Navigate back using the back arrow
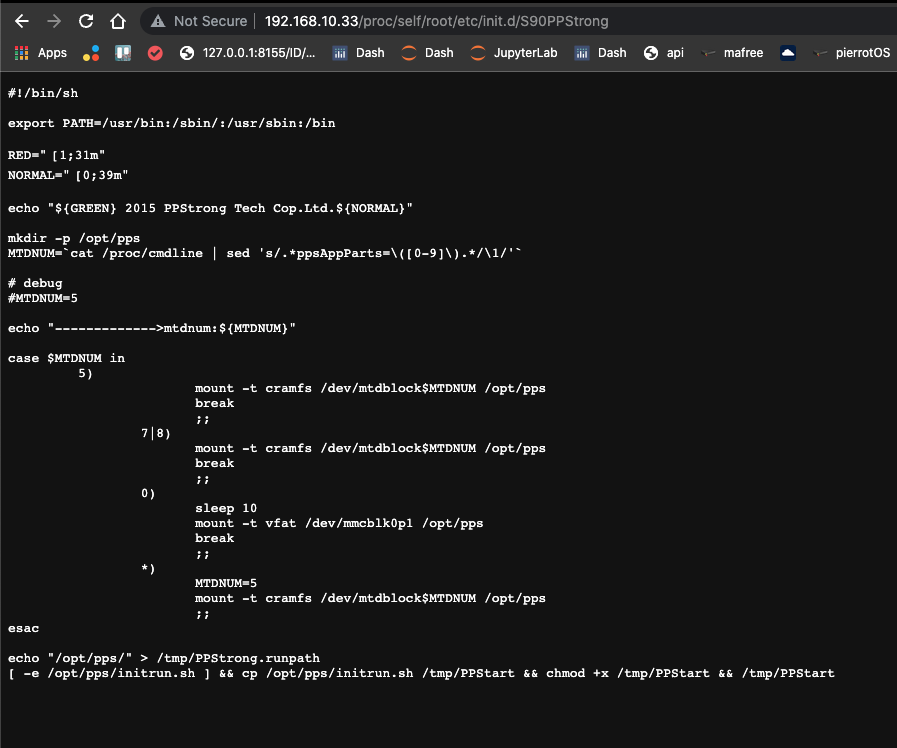Image resolution: width=897 pixels, height=748 pixels. pos(22,20)
